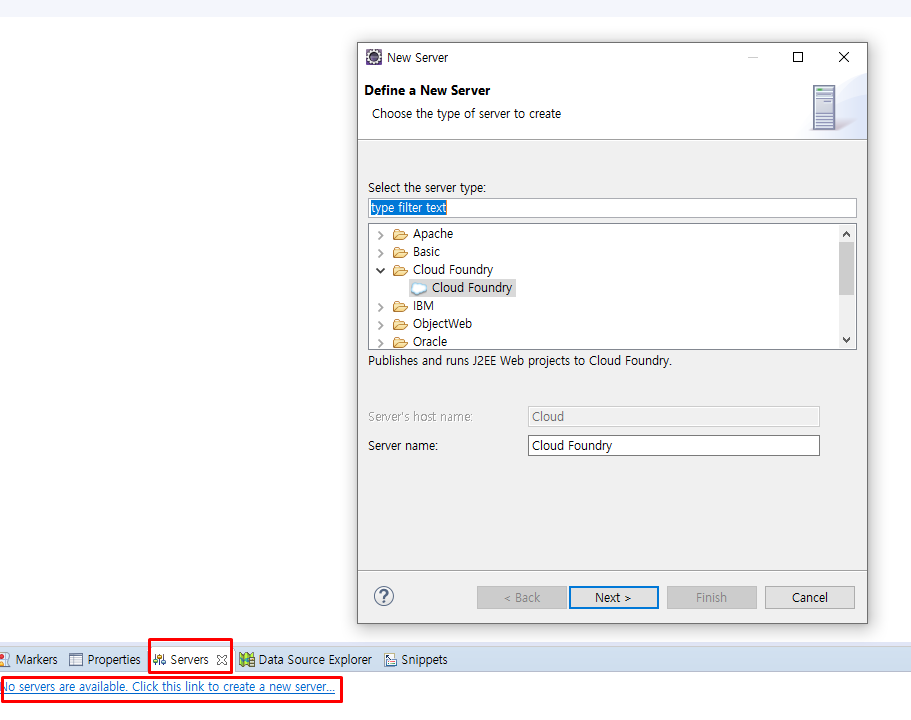Click the New Server dialog title icon
The height and width of the screenshot is (720, 911).
[374, 57]
